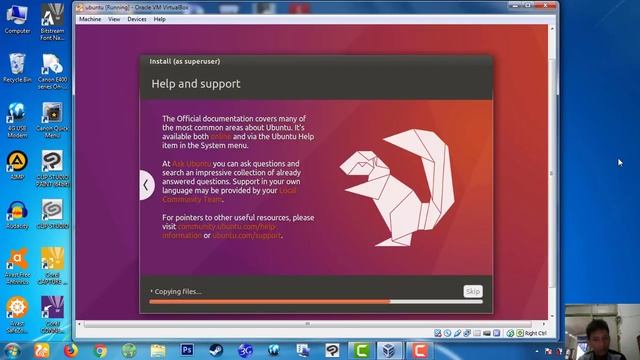640x360 pixels.
Task: Click the hard disk activity status icon
Action: tap(438, 333)
